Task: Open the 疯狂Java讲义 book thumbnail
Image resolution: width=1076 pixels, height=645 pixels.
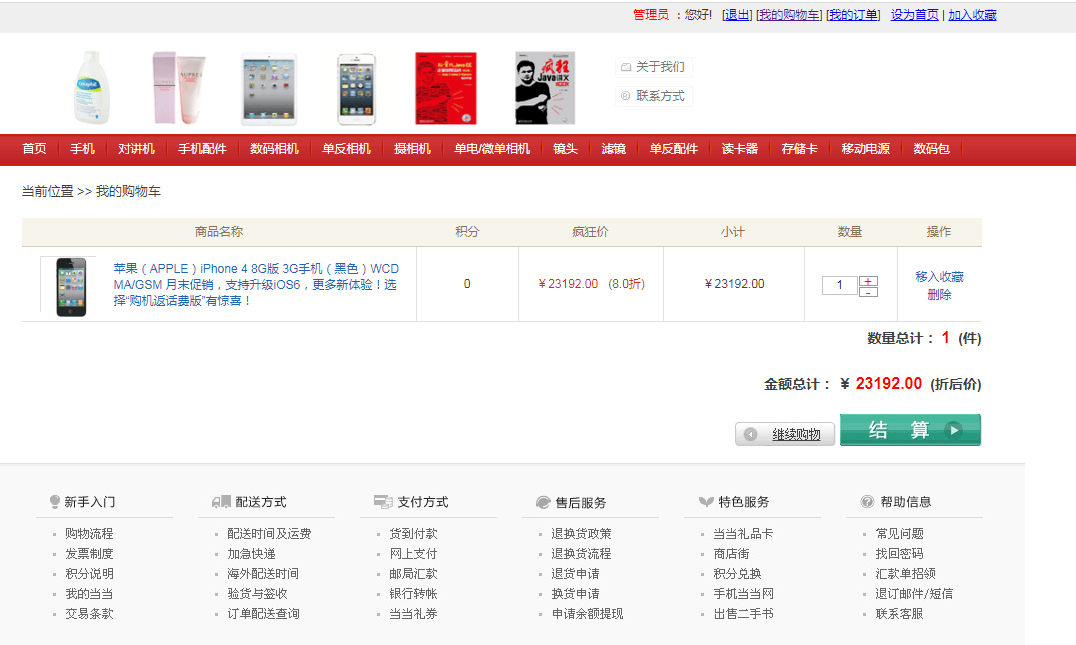Action: (x=545, y=88)
